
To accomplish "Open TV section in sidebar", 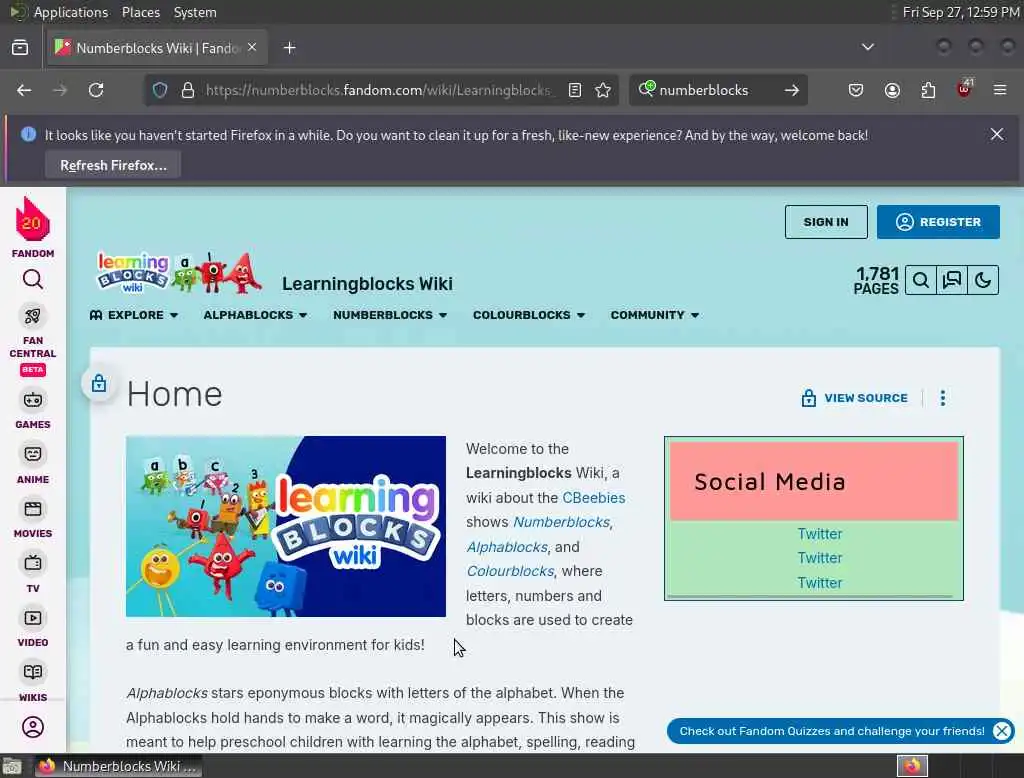I will [33, 573].
